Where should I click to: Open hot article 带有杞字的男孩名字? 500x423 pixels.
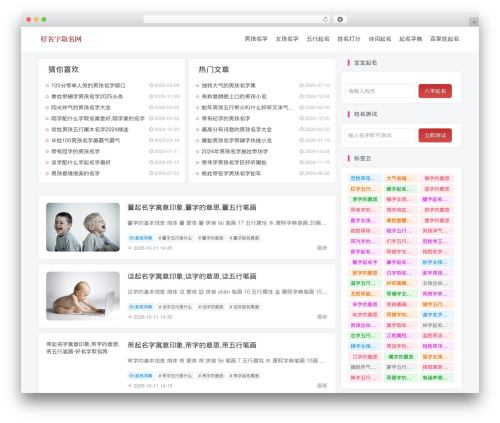(226, 119)
